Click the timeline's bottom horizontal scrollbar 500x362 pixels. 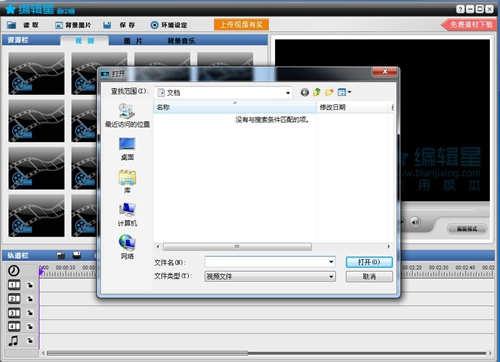tap(147, 353)
